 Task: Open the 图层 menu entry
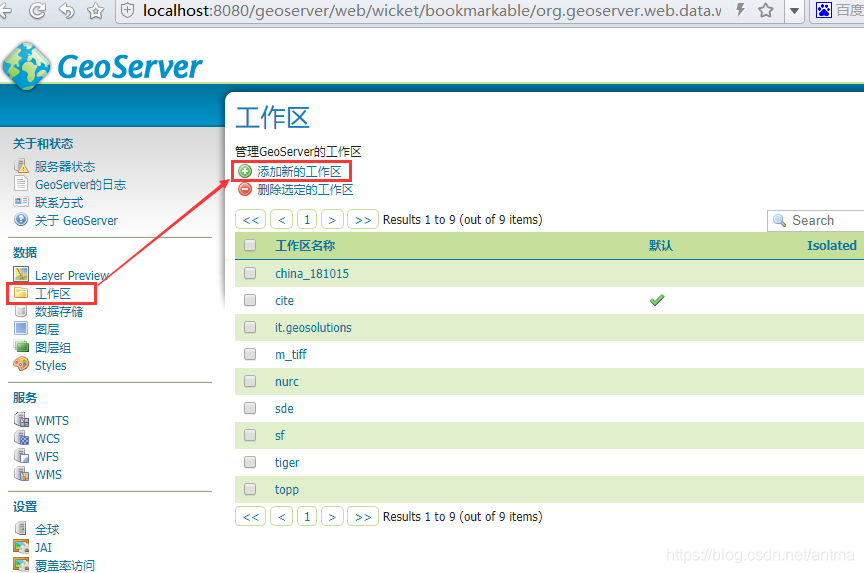[47, 329]
